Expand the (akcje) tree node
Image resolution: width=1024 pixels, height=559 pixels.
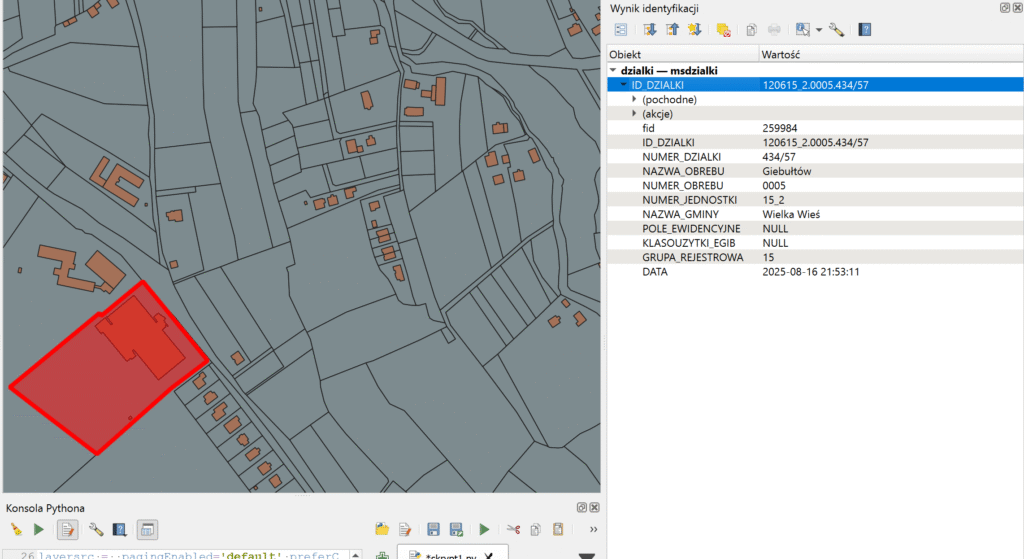click(634, 114)
